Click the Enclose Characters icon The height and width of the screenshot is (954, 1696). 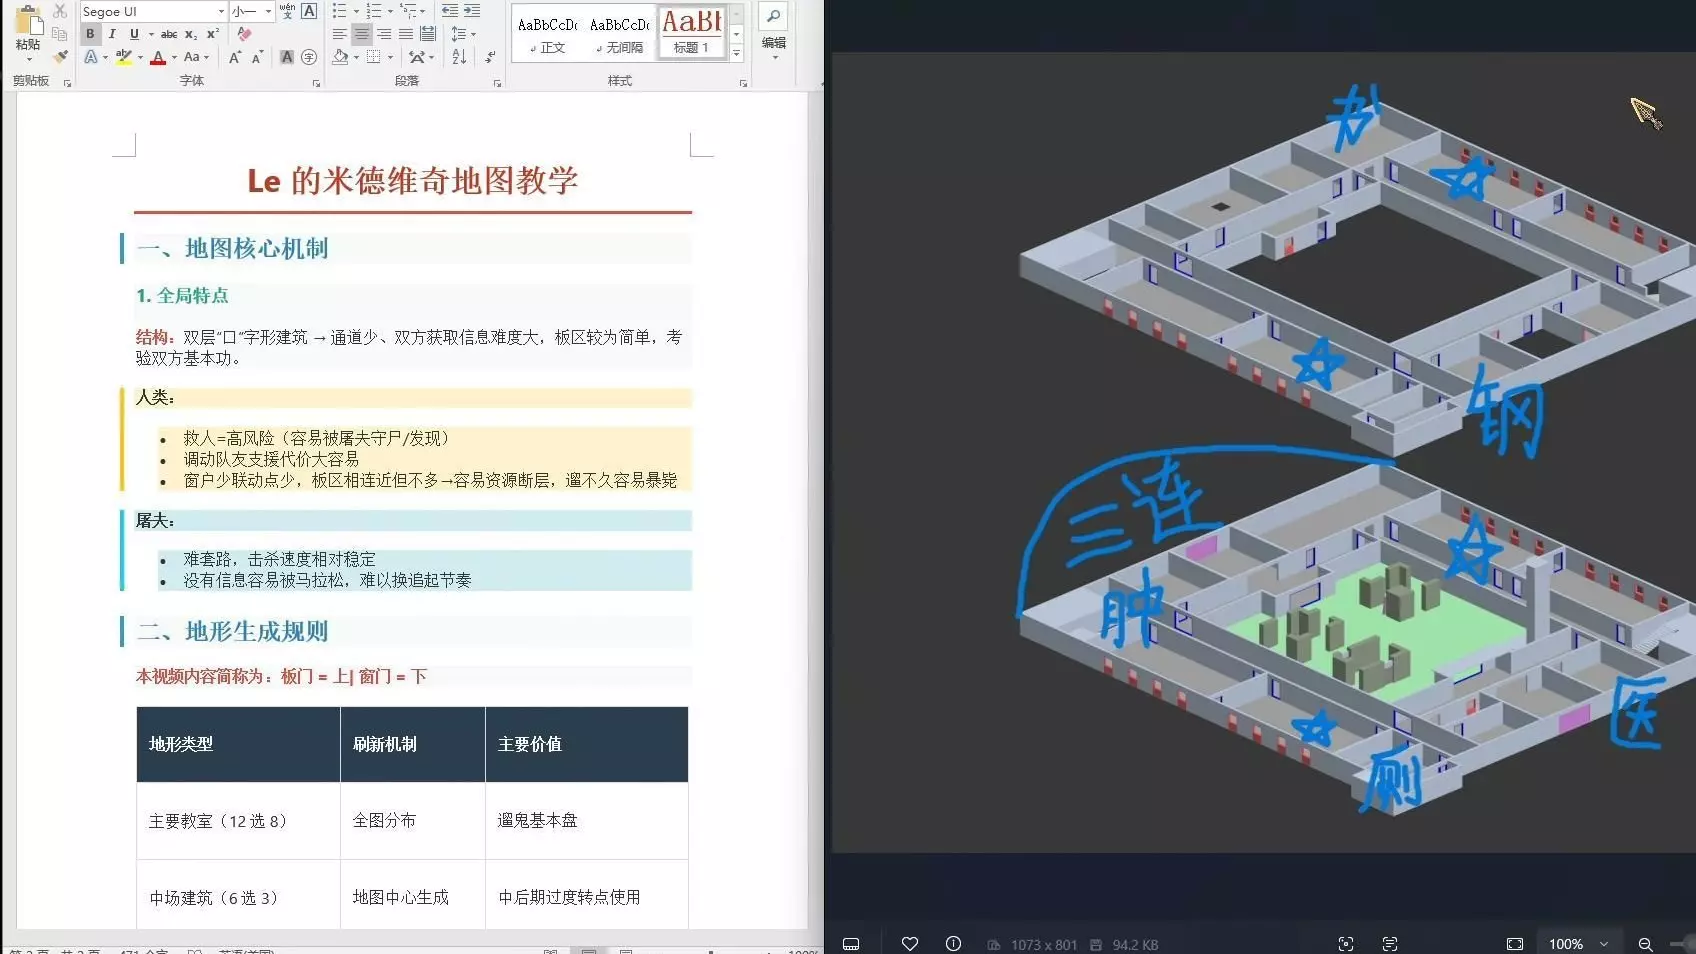309,57
